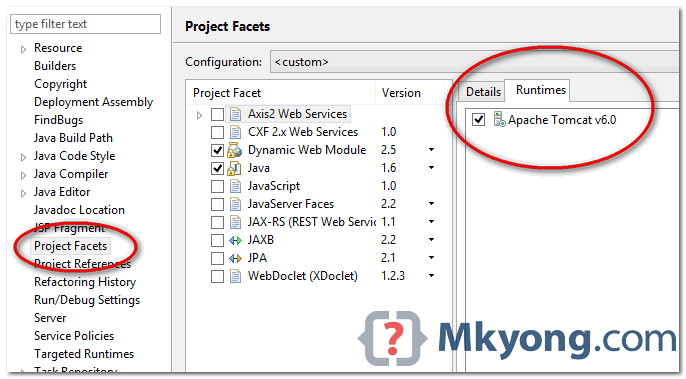Uncheck the Apache Tomcat v6.0 runtime

pyautogui.click(x=479, y=119)
